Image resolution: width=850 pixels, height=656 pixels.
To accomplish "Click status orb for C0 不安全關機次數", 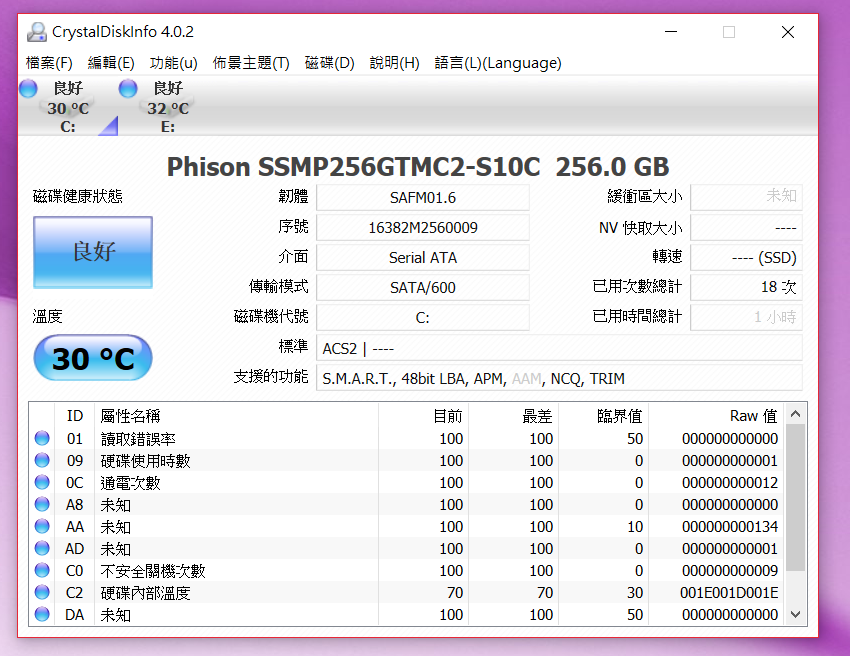I will pyautogui.click(x=42, y=570).
